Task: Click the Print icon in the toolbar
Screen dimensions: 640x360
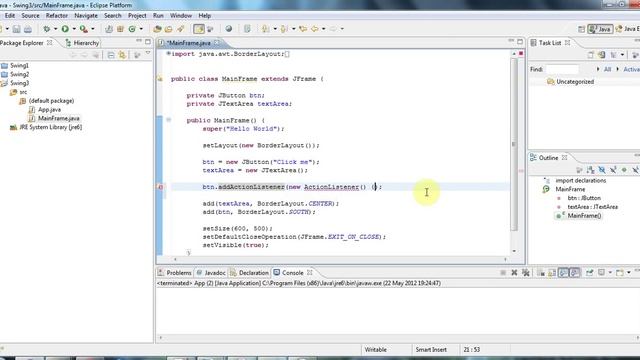Action: (28, 29)
